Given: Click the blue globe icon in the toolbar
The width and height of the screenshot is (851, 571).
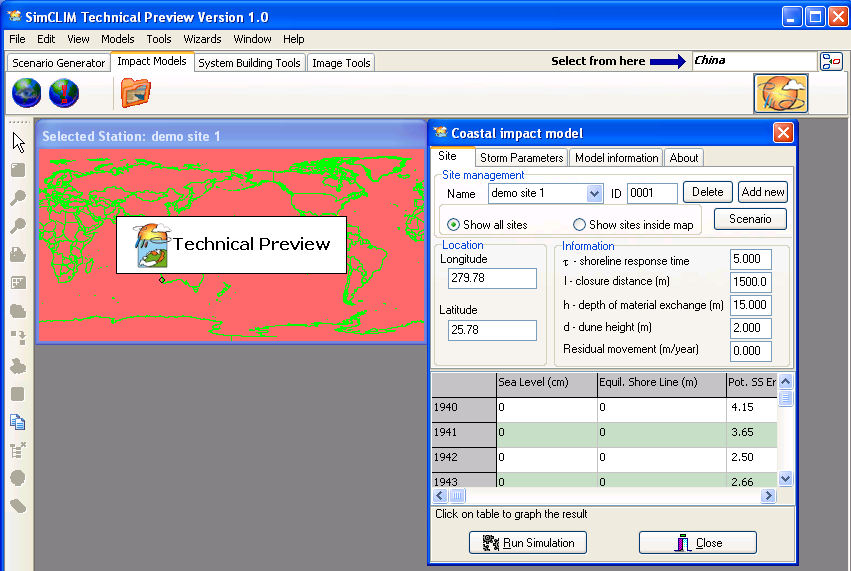Looking at the screenshot, I should click(26, 93).
